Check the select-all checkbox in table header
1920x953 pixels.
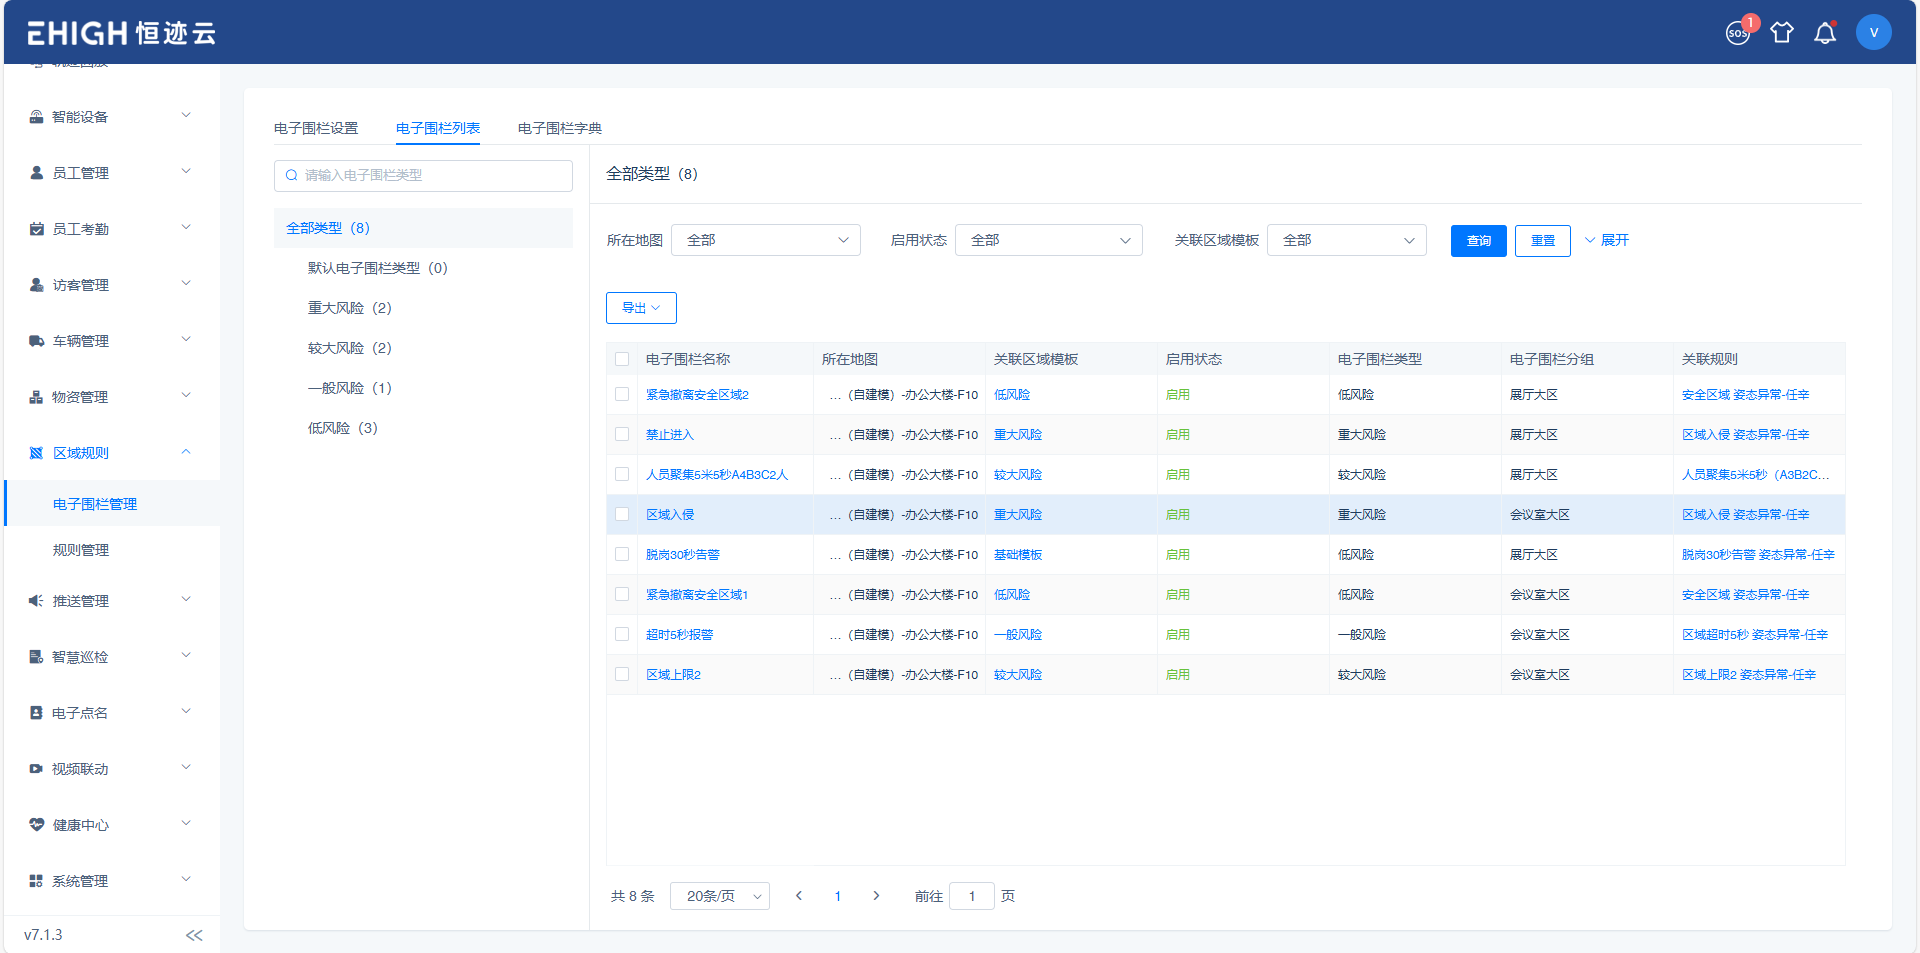point(622,358)
